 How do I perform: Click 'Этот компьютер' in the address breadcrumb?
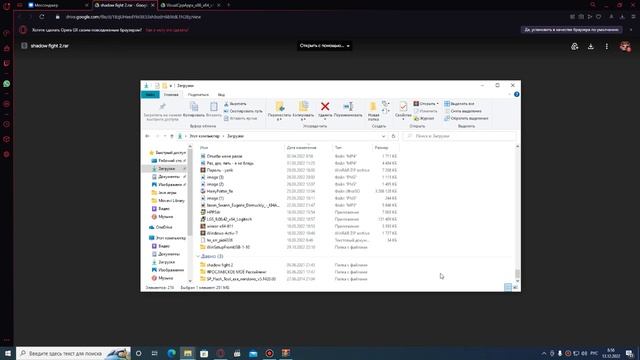204,136
